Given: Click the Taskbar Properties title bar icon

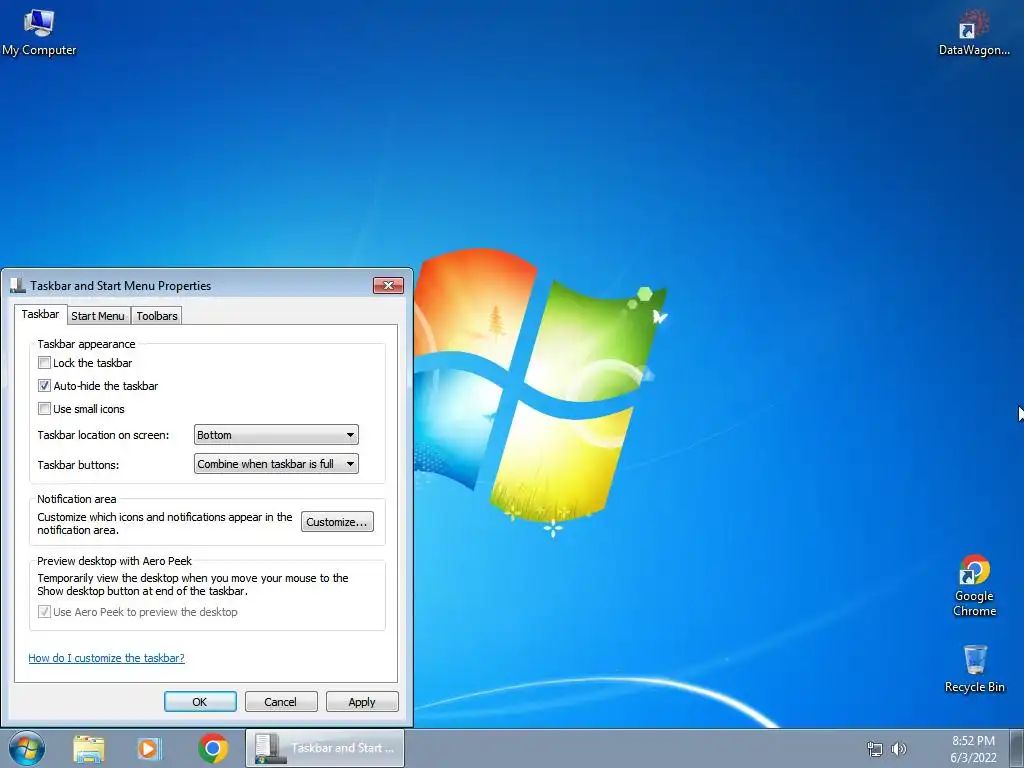Looking at the screenshot, I should (18, 285).
